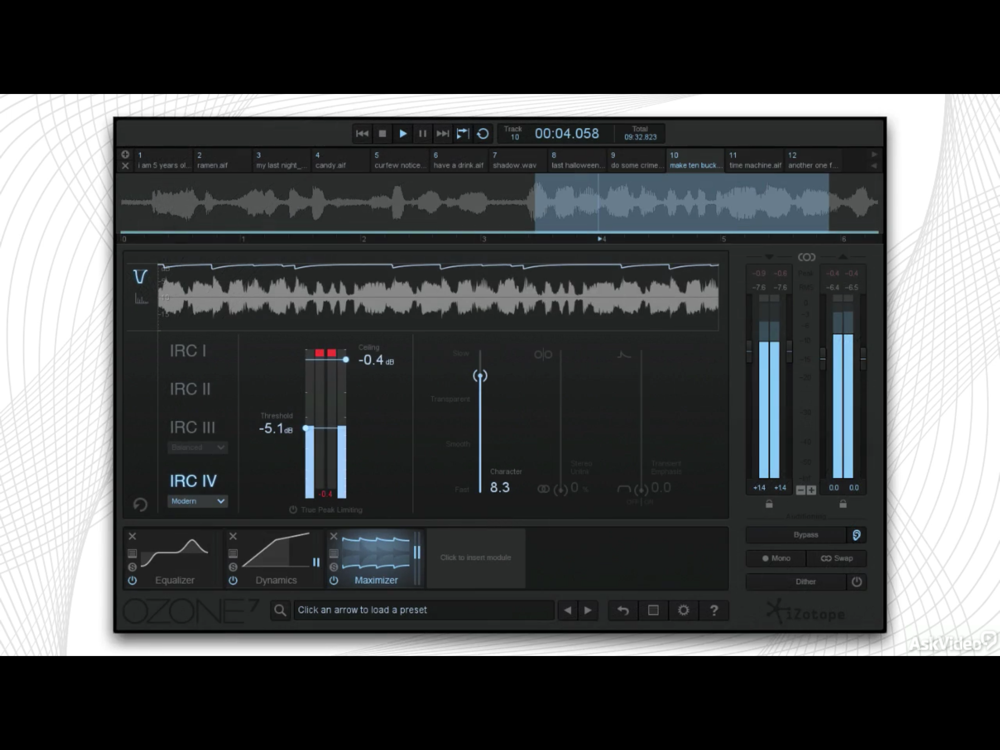Click the reset icon below IRC modes

140,505
